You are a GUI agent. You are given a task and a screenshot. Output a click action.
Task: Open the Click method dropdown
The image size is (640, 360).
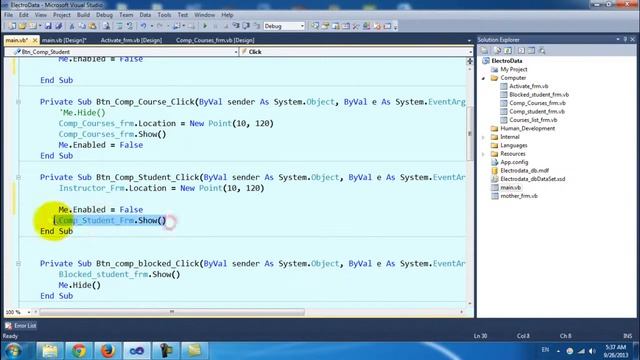pos(470,52)
